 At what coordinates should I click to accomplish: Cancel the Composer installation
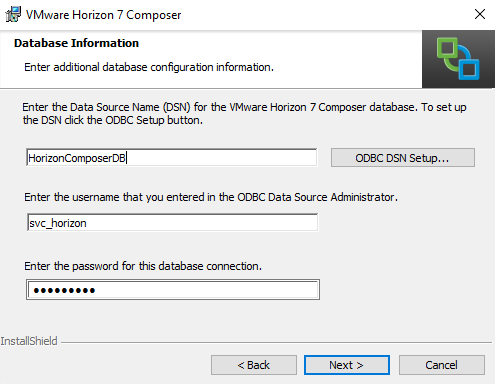click(x=442, y=365)
